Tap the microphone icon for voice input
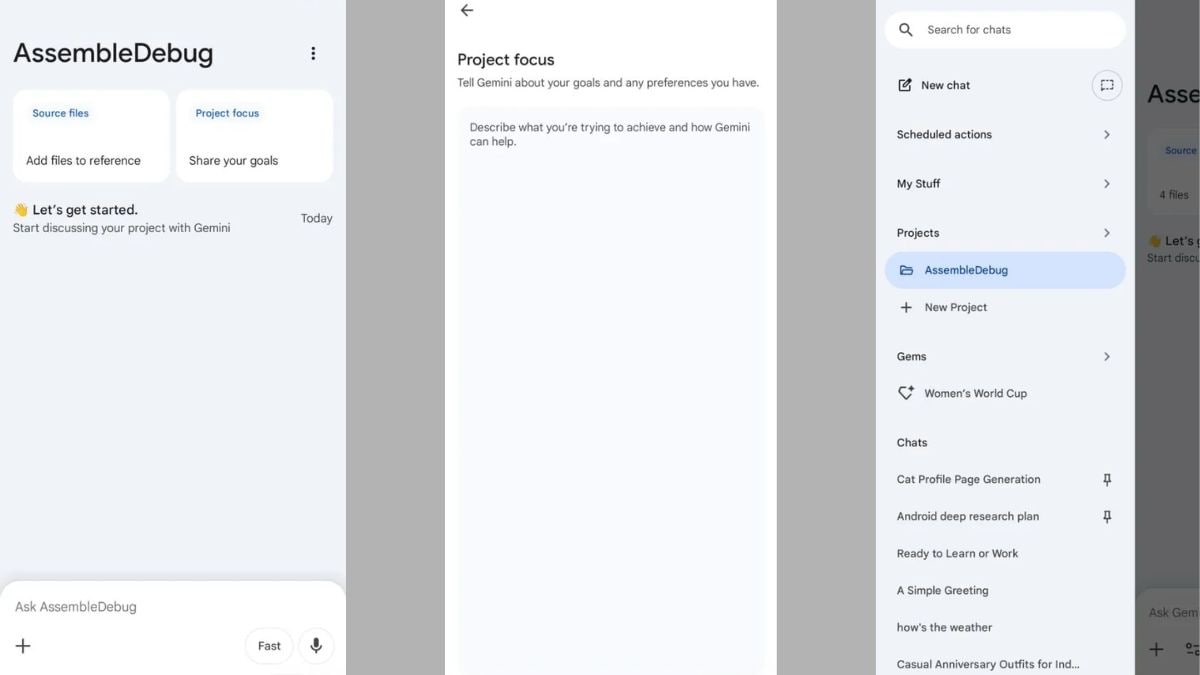 (316, 646)
